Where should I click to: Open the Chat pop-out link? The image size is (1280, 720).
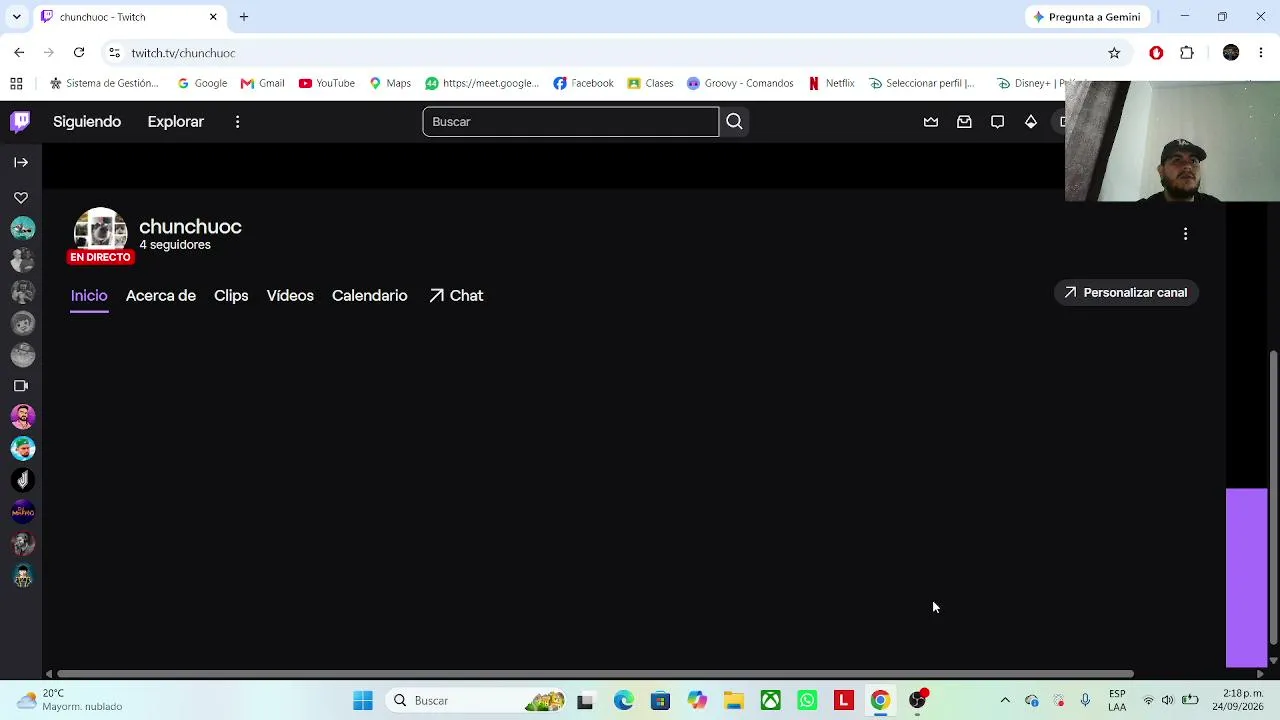456,296
